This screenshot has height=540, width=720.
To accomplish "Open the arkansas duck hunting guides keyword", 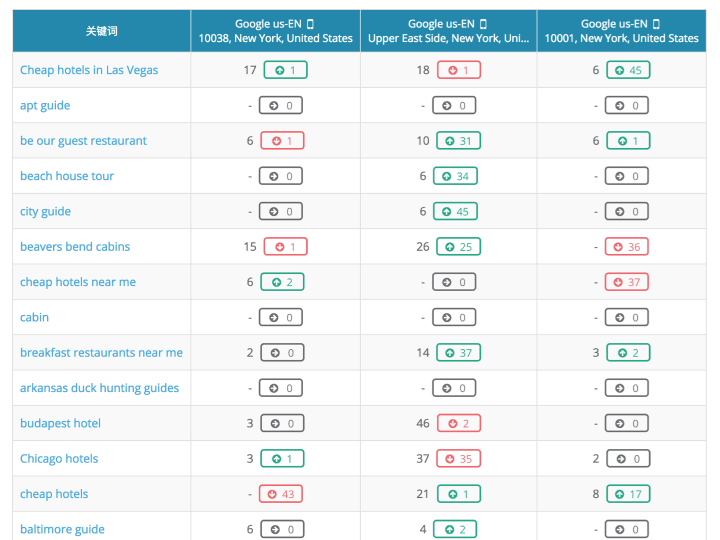I will point(99,388).
